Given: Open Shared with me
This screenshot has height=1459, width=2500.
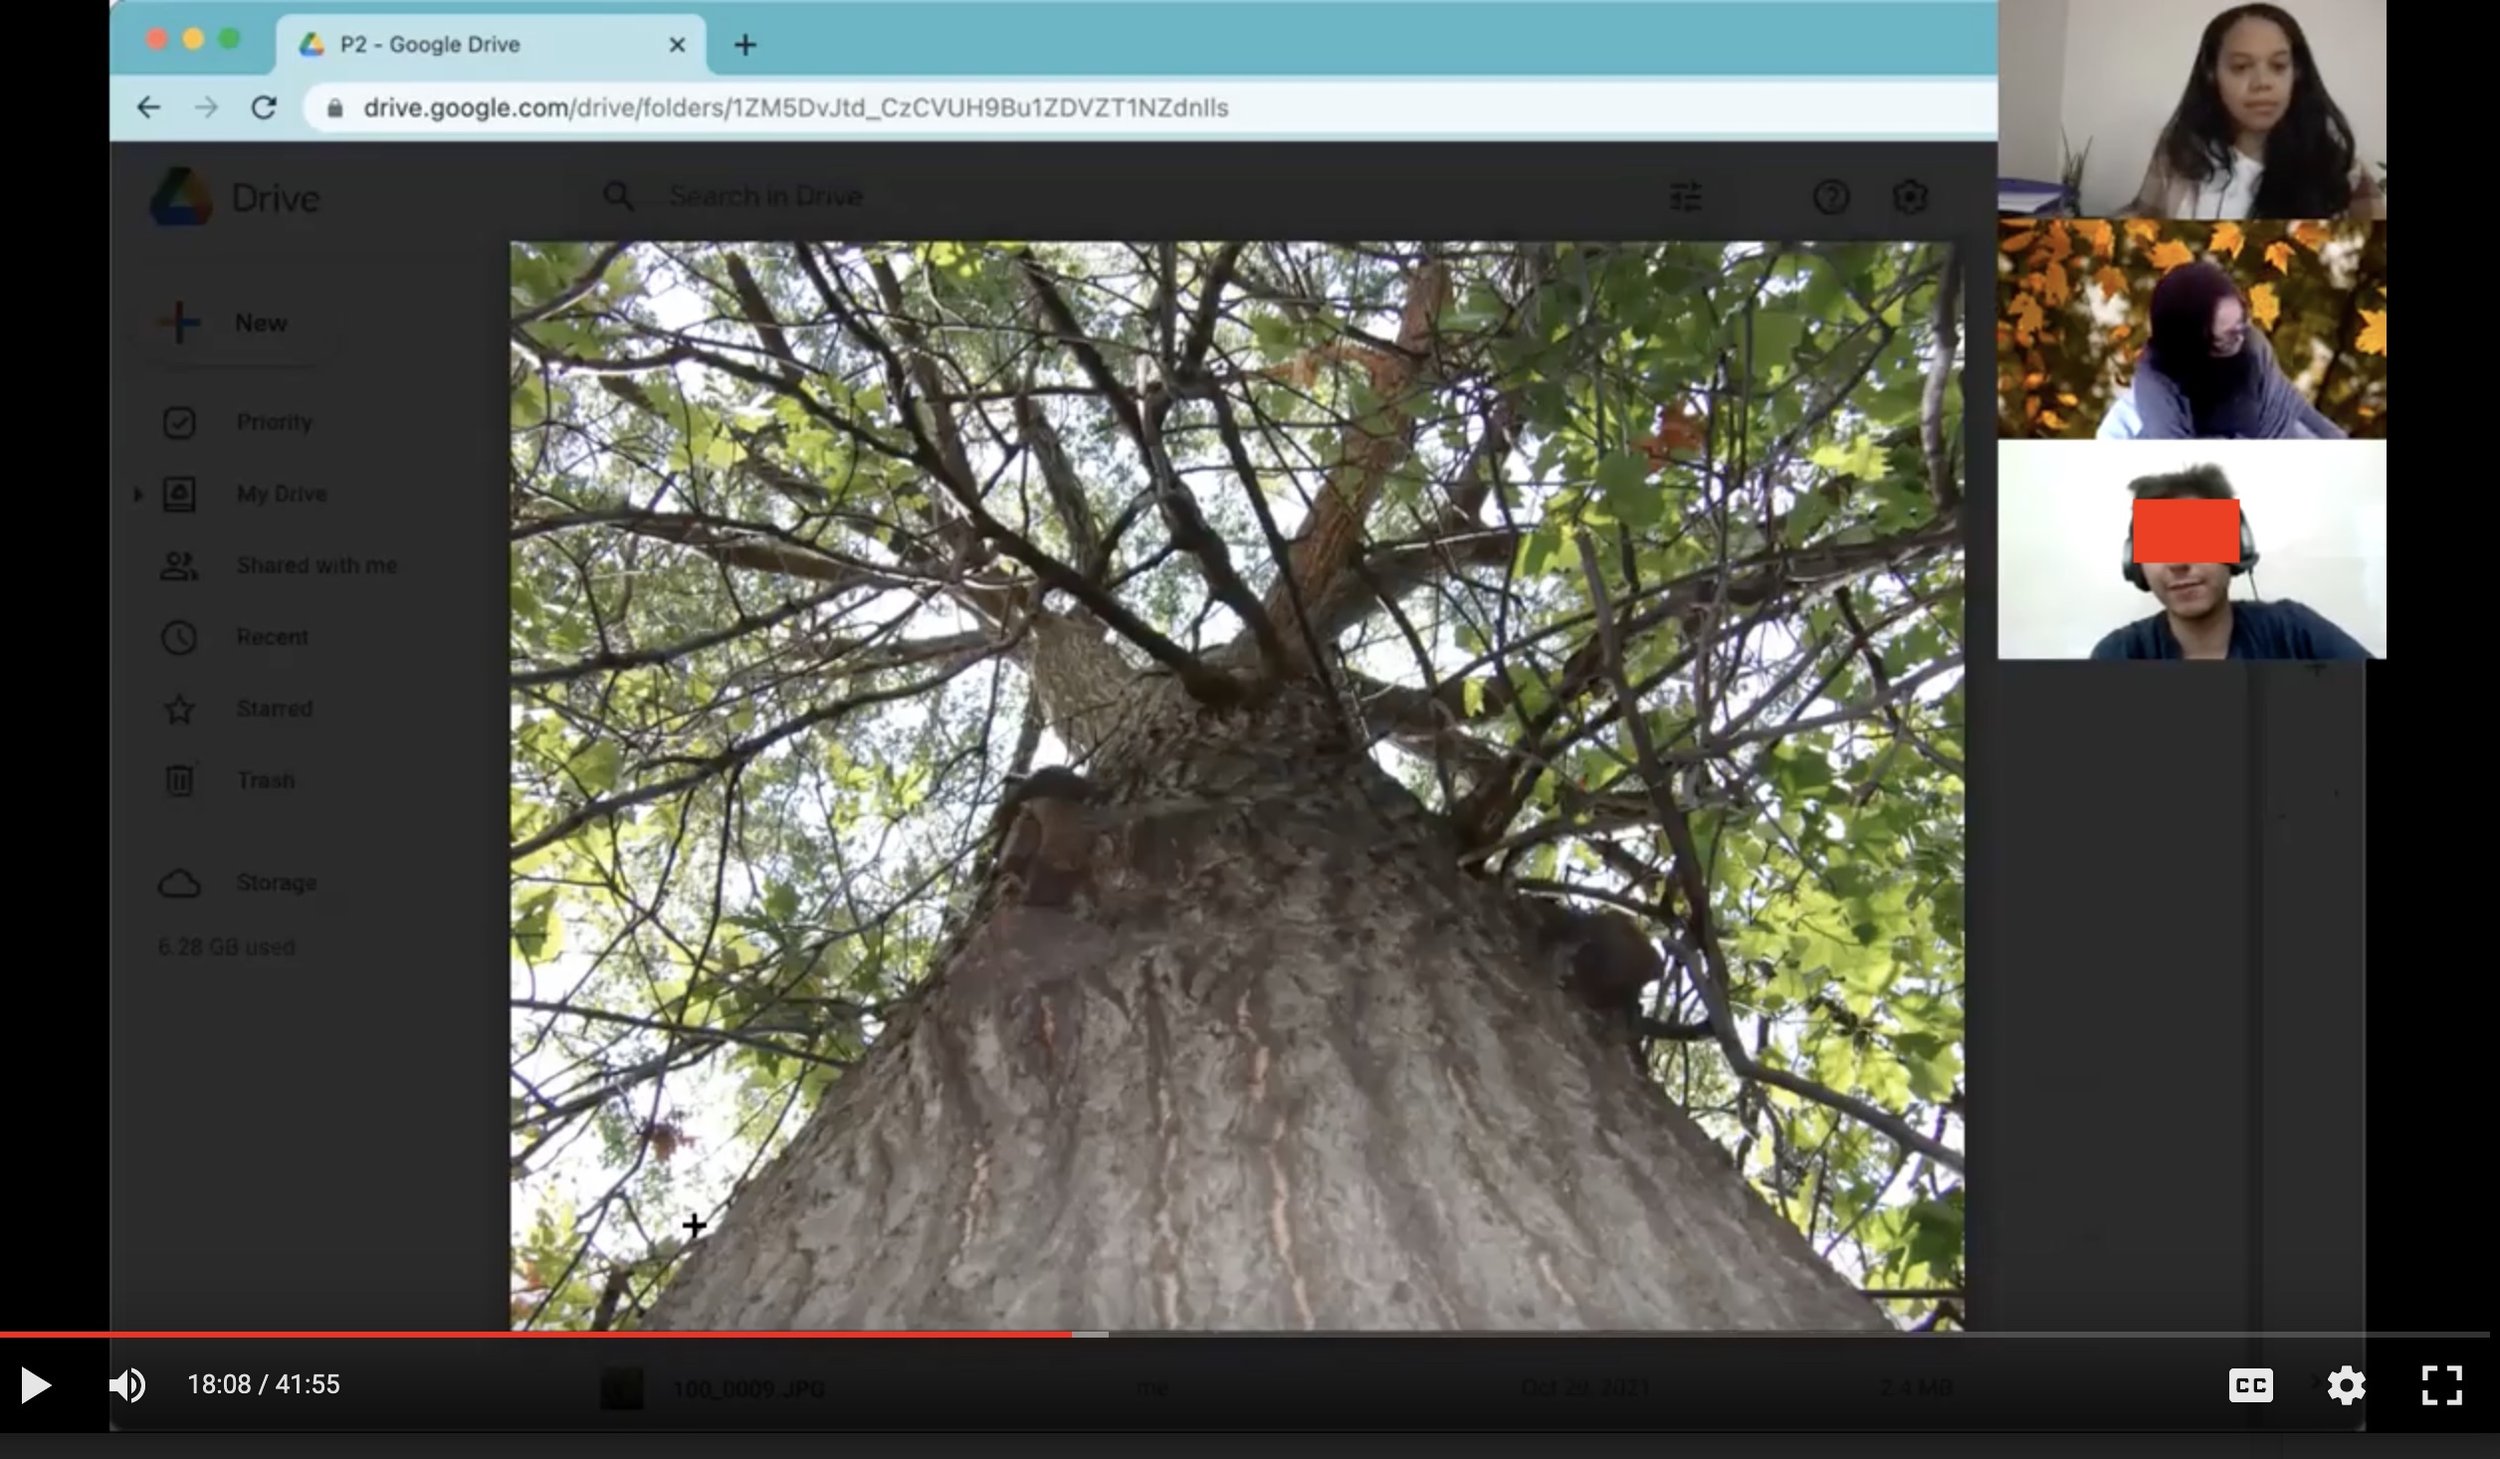Looking at the screenshot, I should tap(317, 566).
